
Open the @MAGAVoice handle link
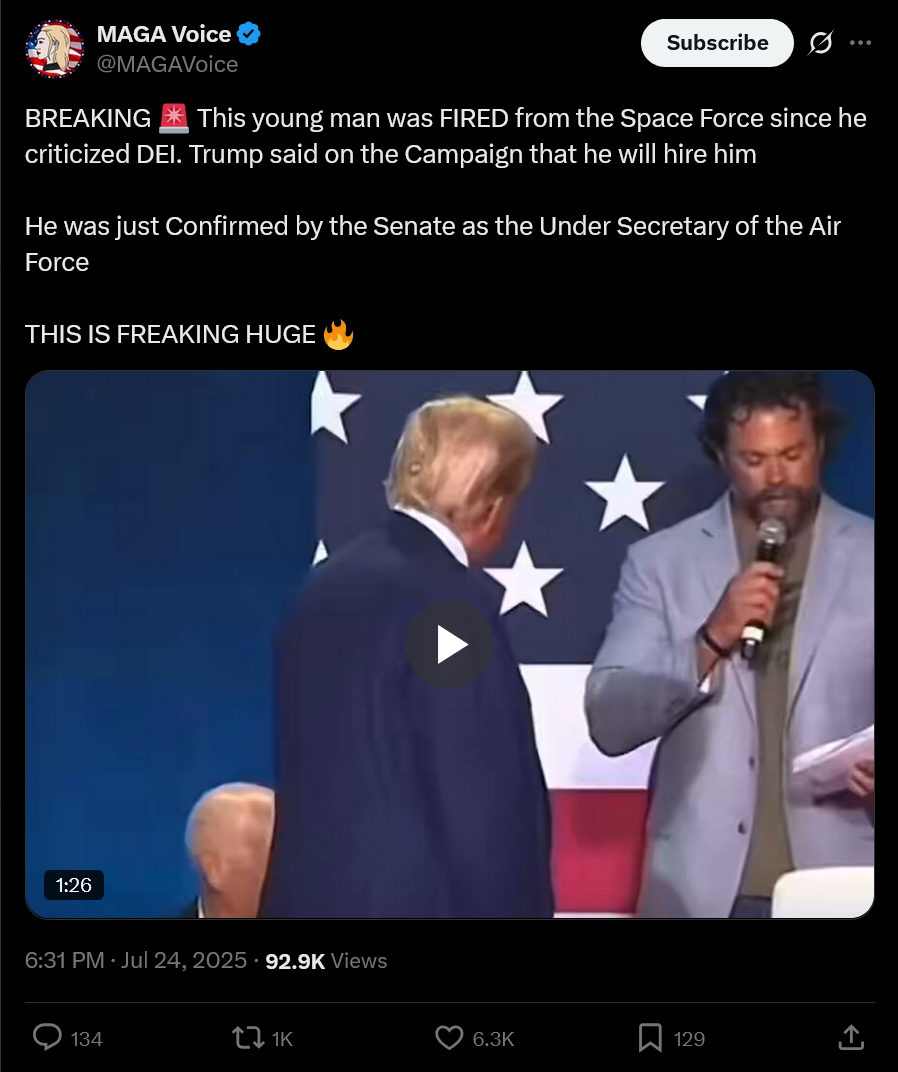[167, 64]
